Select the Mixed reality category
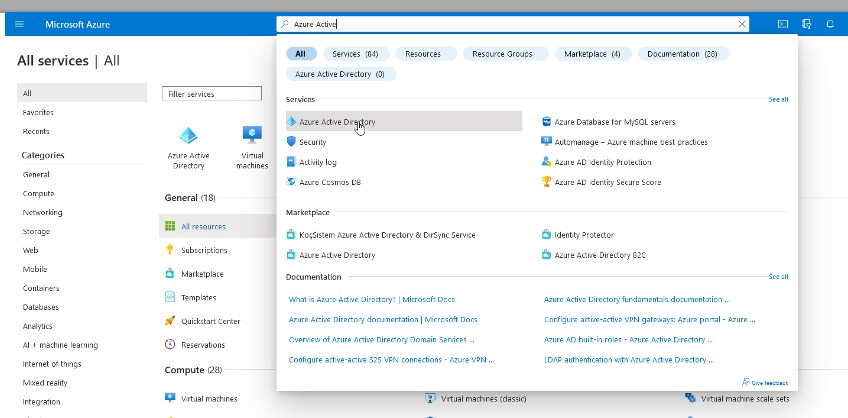Screen dimensions: 848x418 (x=45, y=383)
